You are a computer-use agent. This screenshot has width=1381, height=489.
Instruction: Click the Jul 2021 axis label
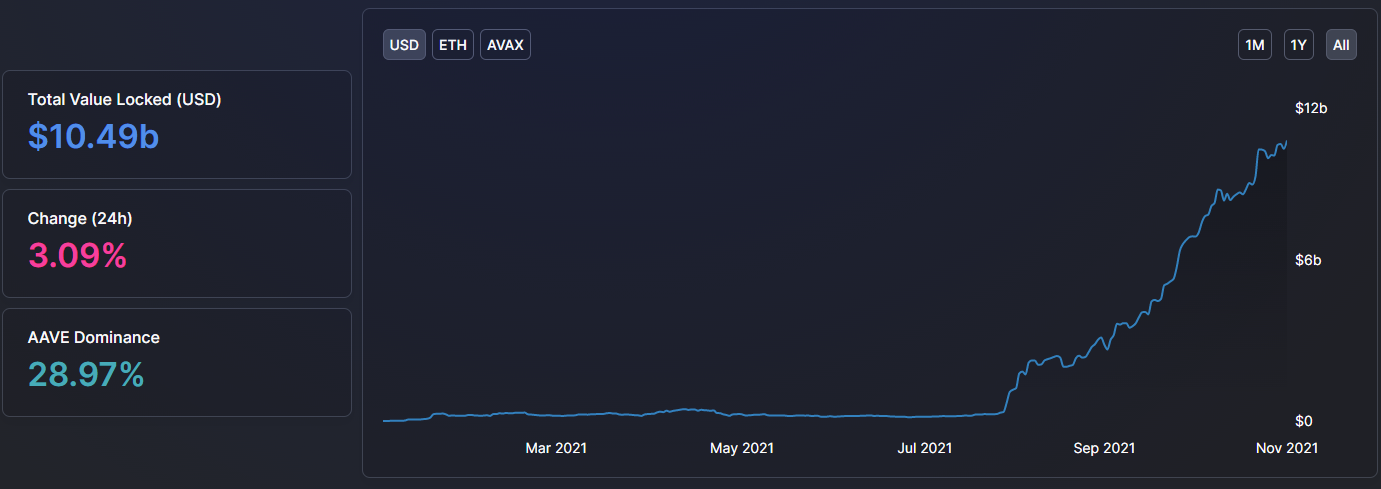(x=924, y=448)
